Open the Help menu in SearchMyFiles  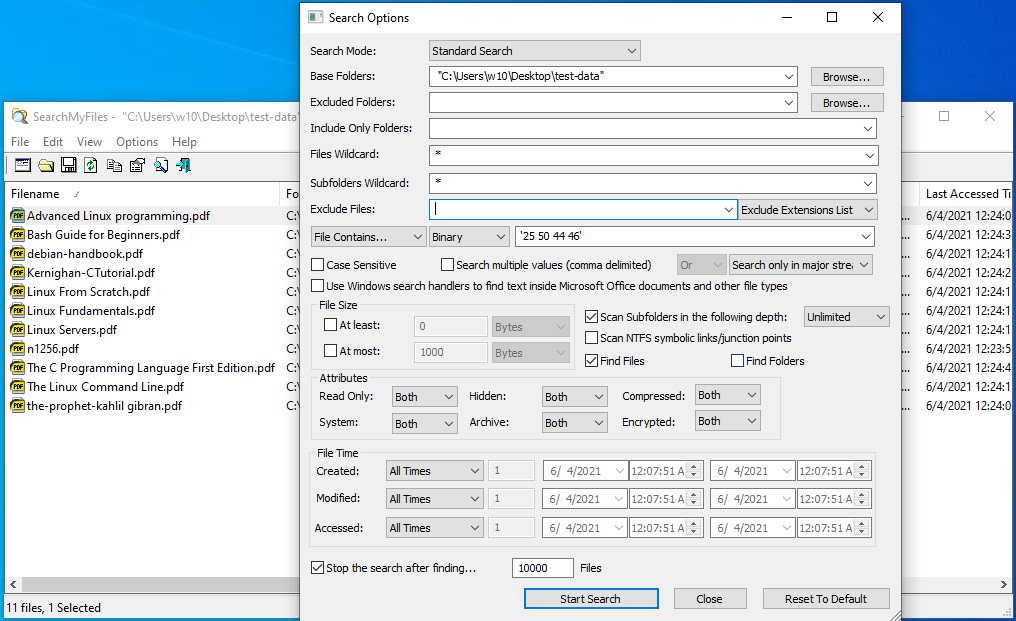coord(184,141)
